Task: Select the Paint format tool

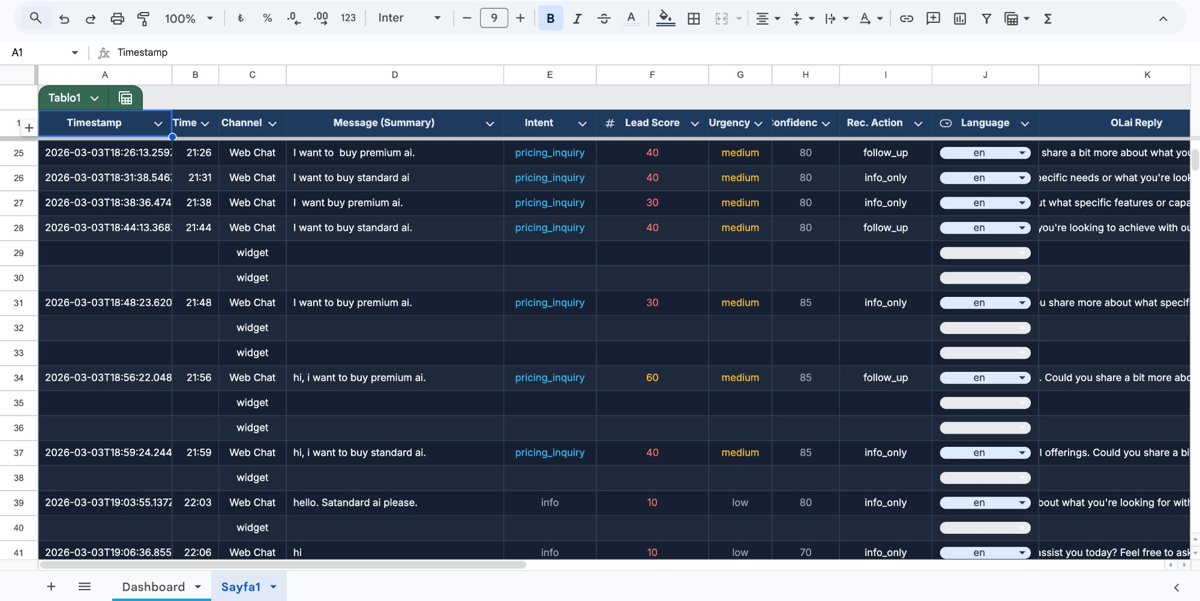Action: pyautogui.click(x=141, y=17)
